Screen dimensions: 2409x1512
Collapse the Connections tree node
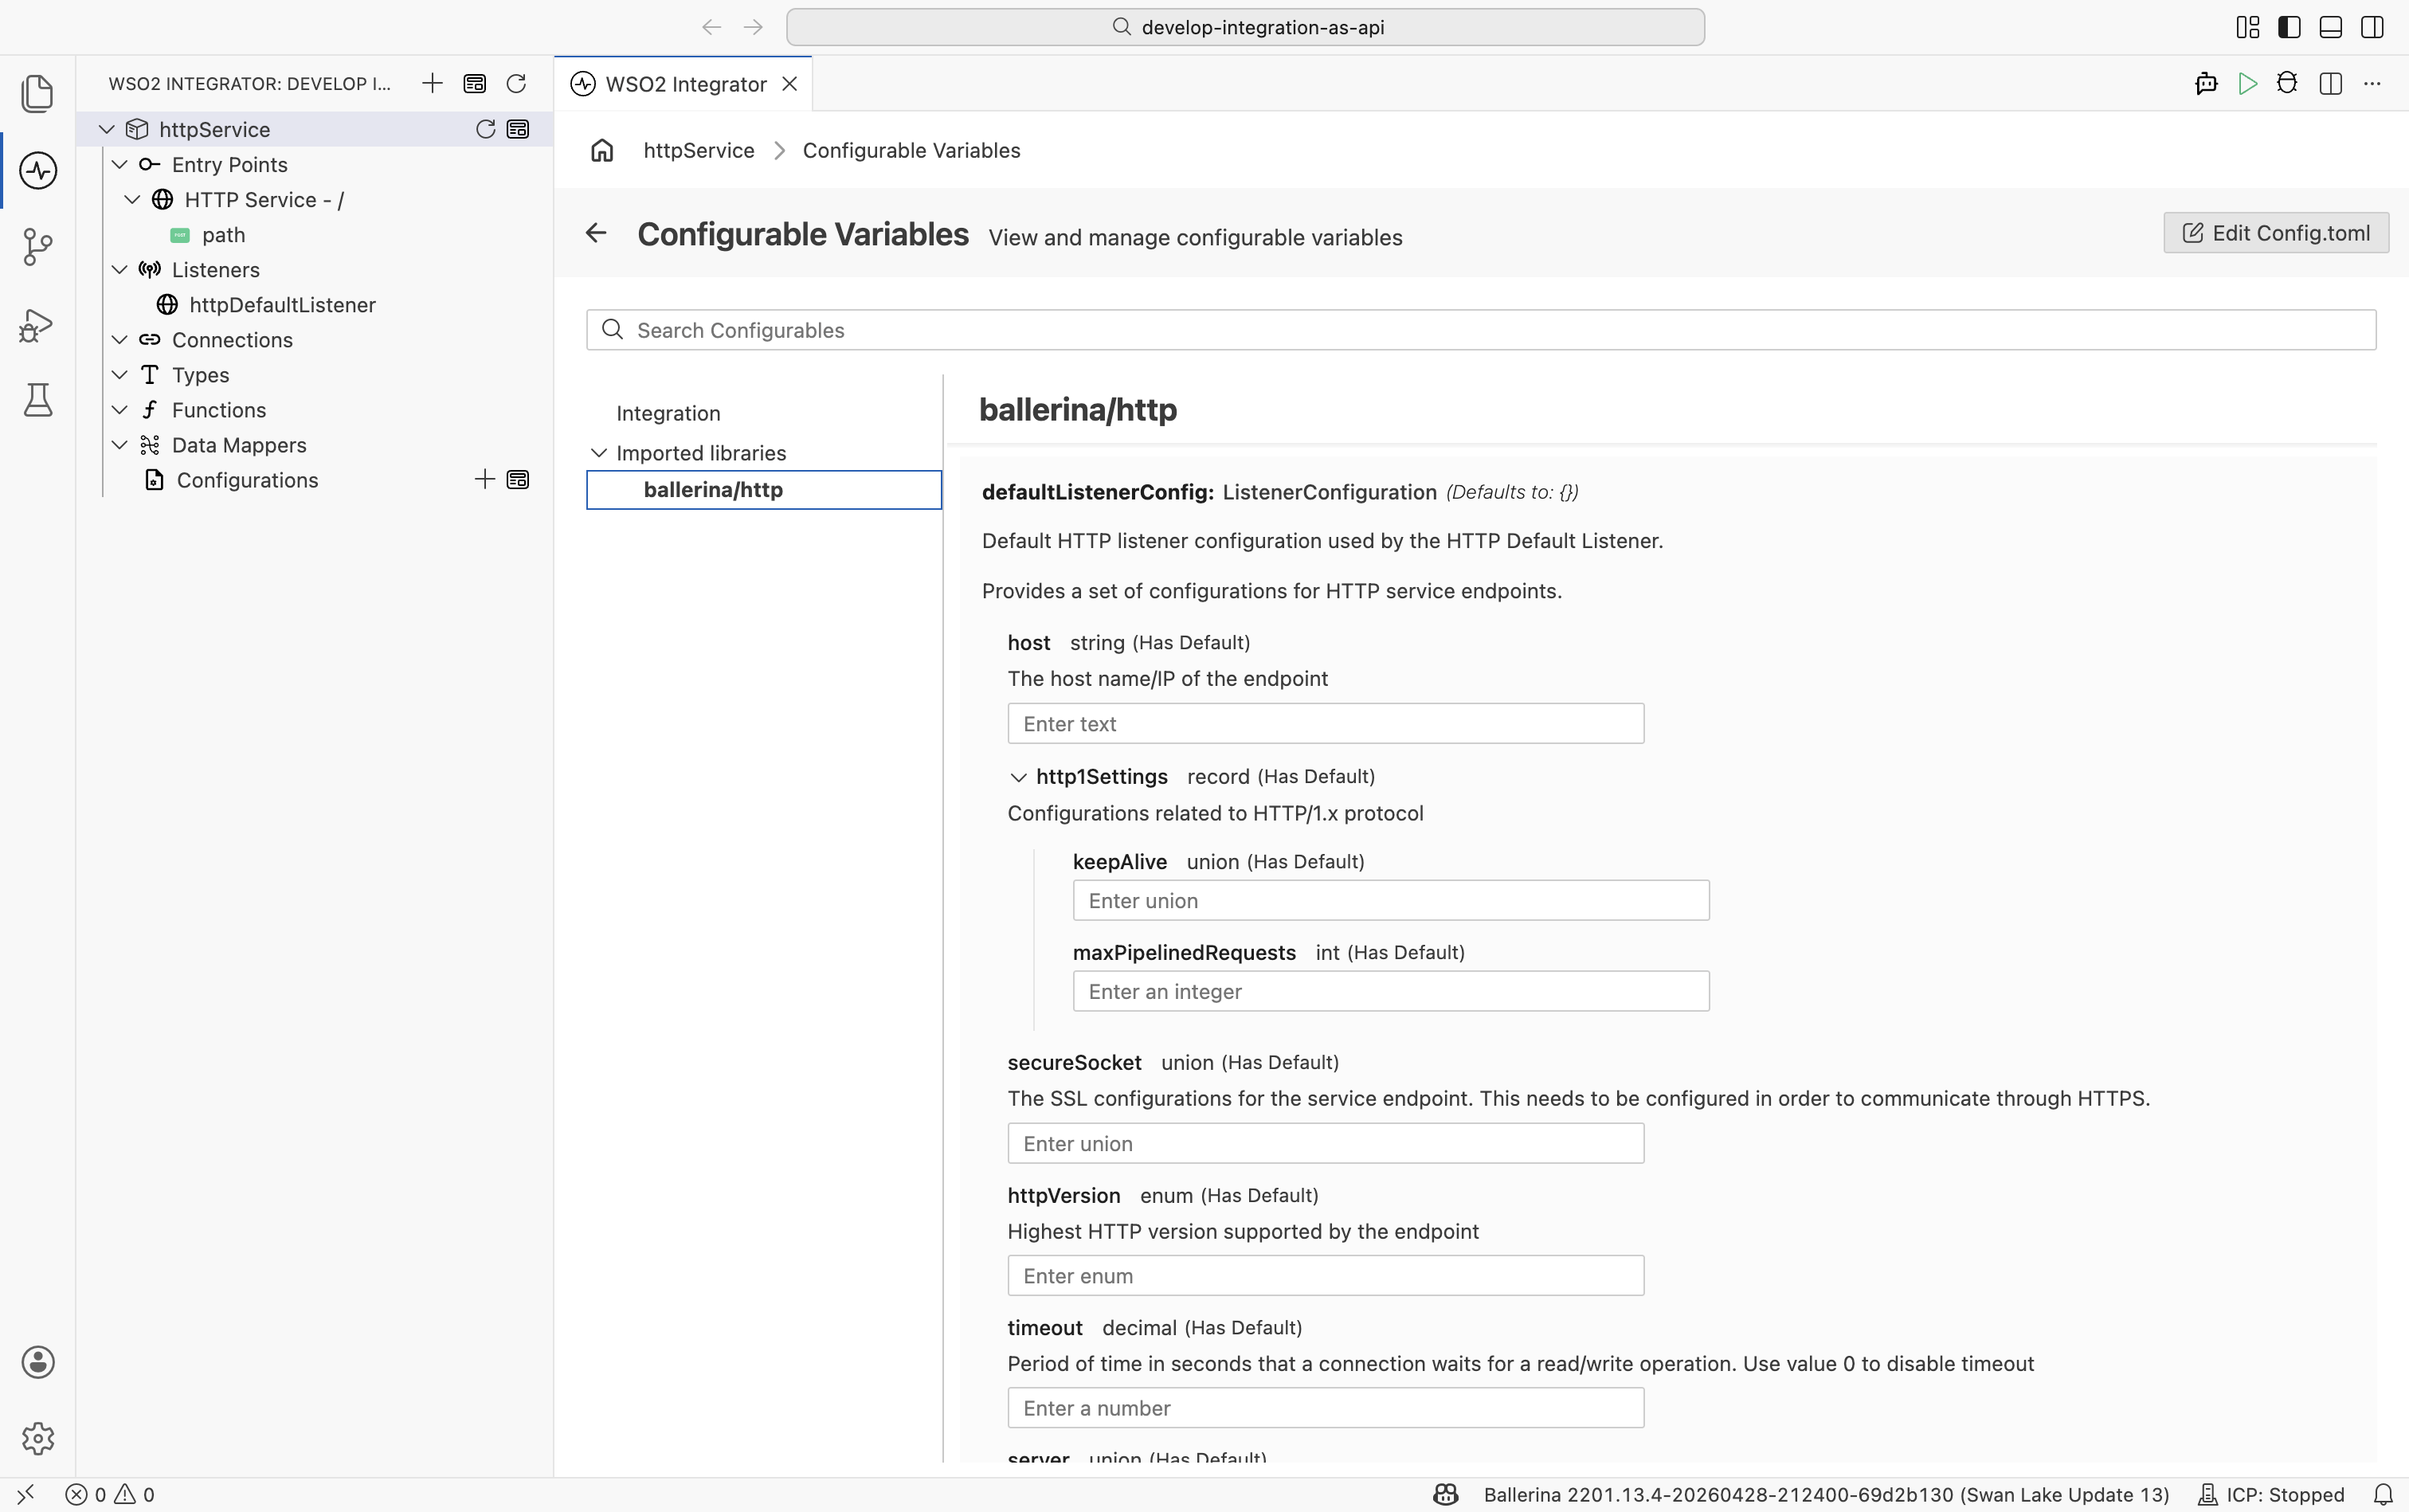[119, 339]
